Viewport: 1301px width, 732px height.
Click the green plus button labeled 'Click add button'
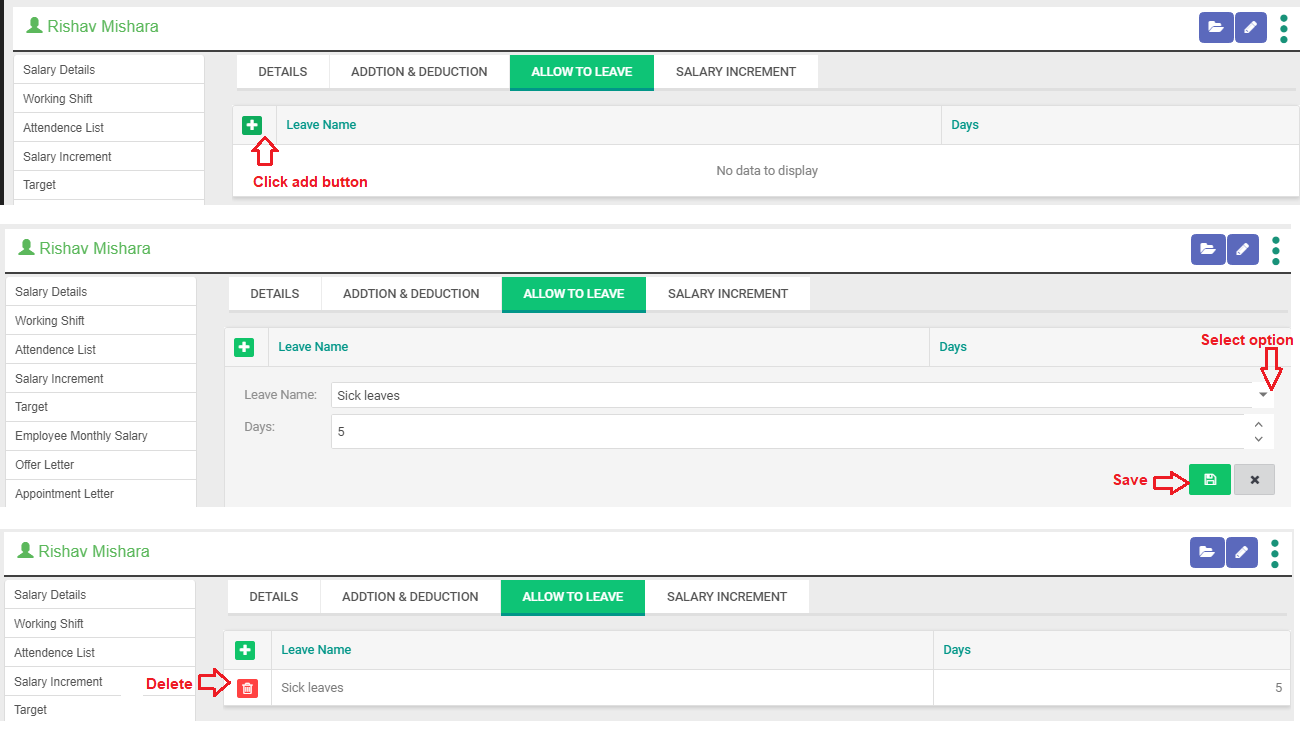click(251, 125)
